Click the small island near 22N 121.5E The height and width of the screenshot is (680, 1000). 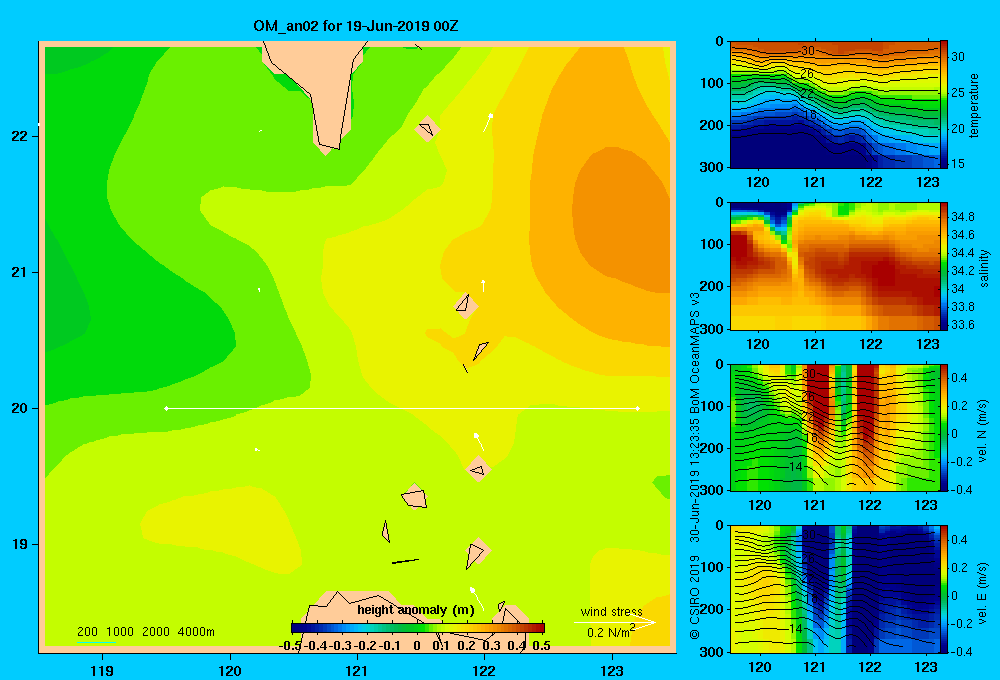pyautogui.click(x=426, y=129)
